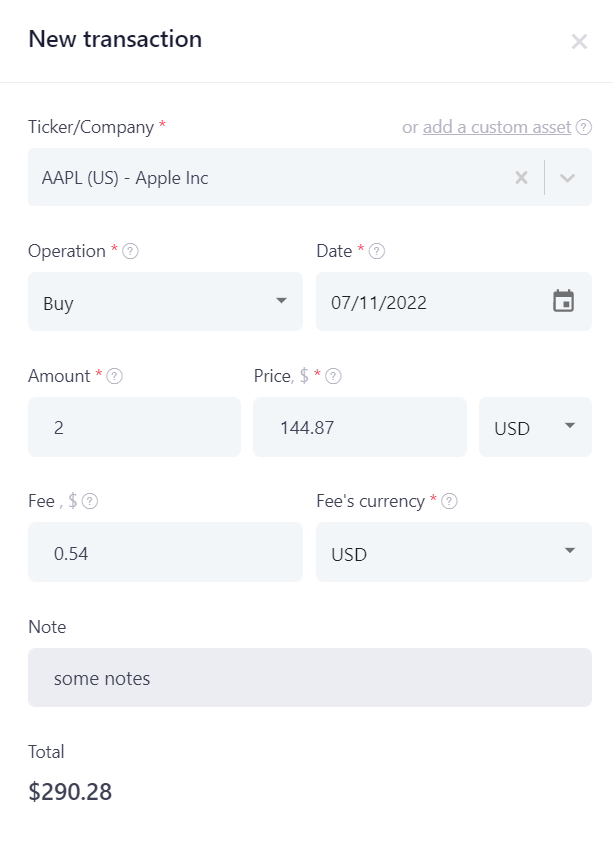613x843 pixels.
Task: Clear the AAPL ticker selection
Action: (521, 177)
